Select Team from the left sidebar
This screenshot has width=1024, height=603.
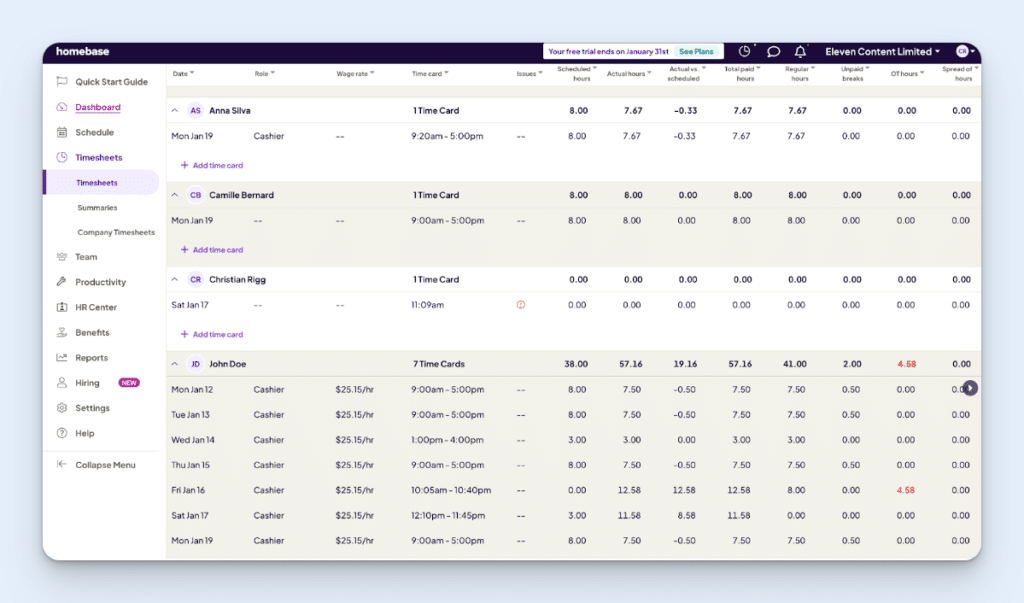point(84,257)
